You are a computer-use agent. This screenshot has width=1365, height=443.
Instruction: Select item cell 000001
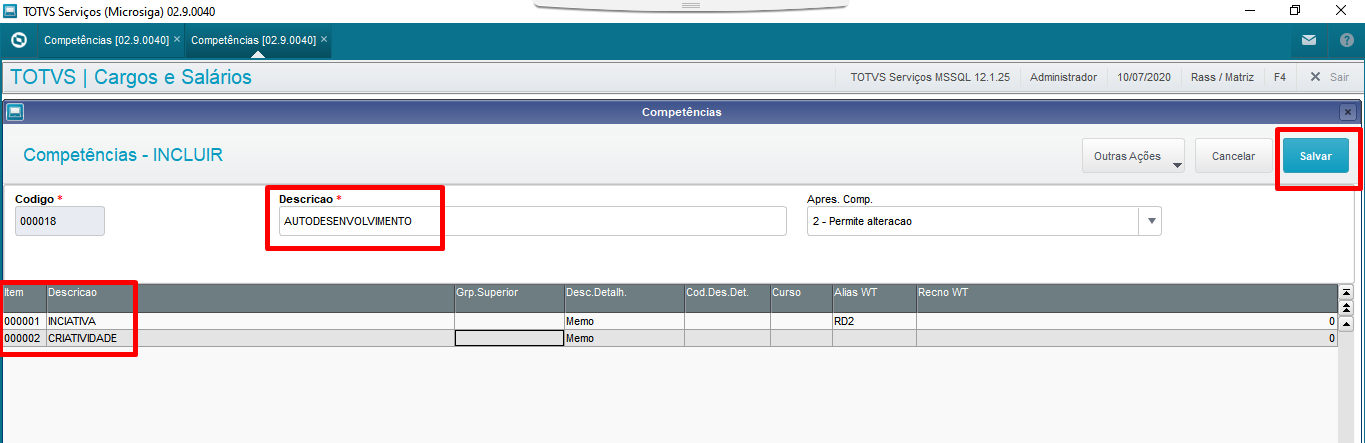[x=23, y=322]
